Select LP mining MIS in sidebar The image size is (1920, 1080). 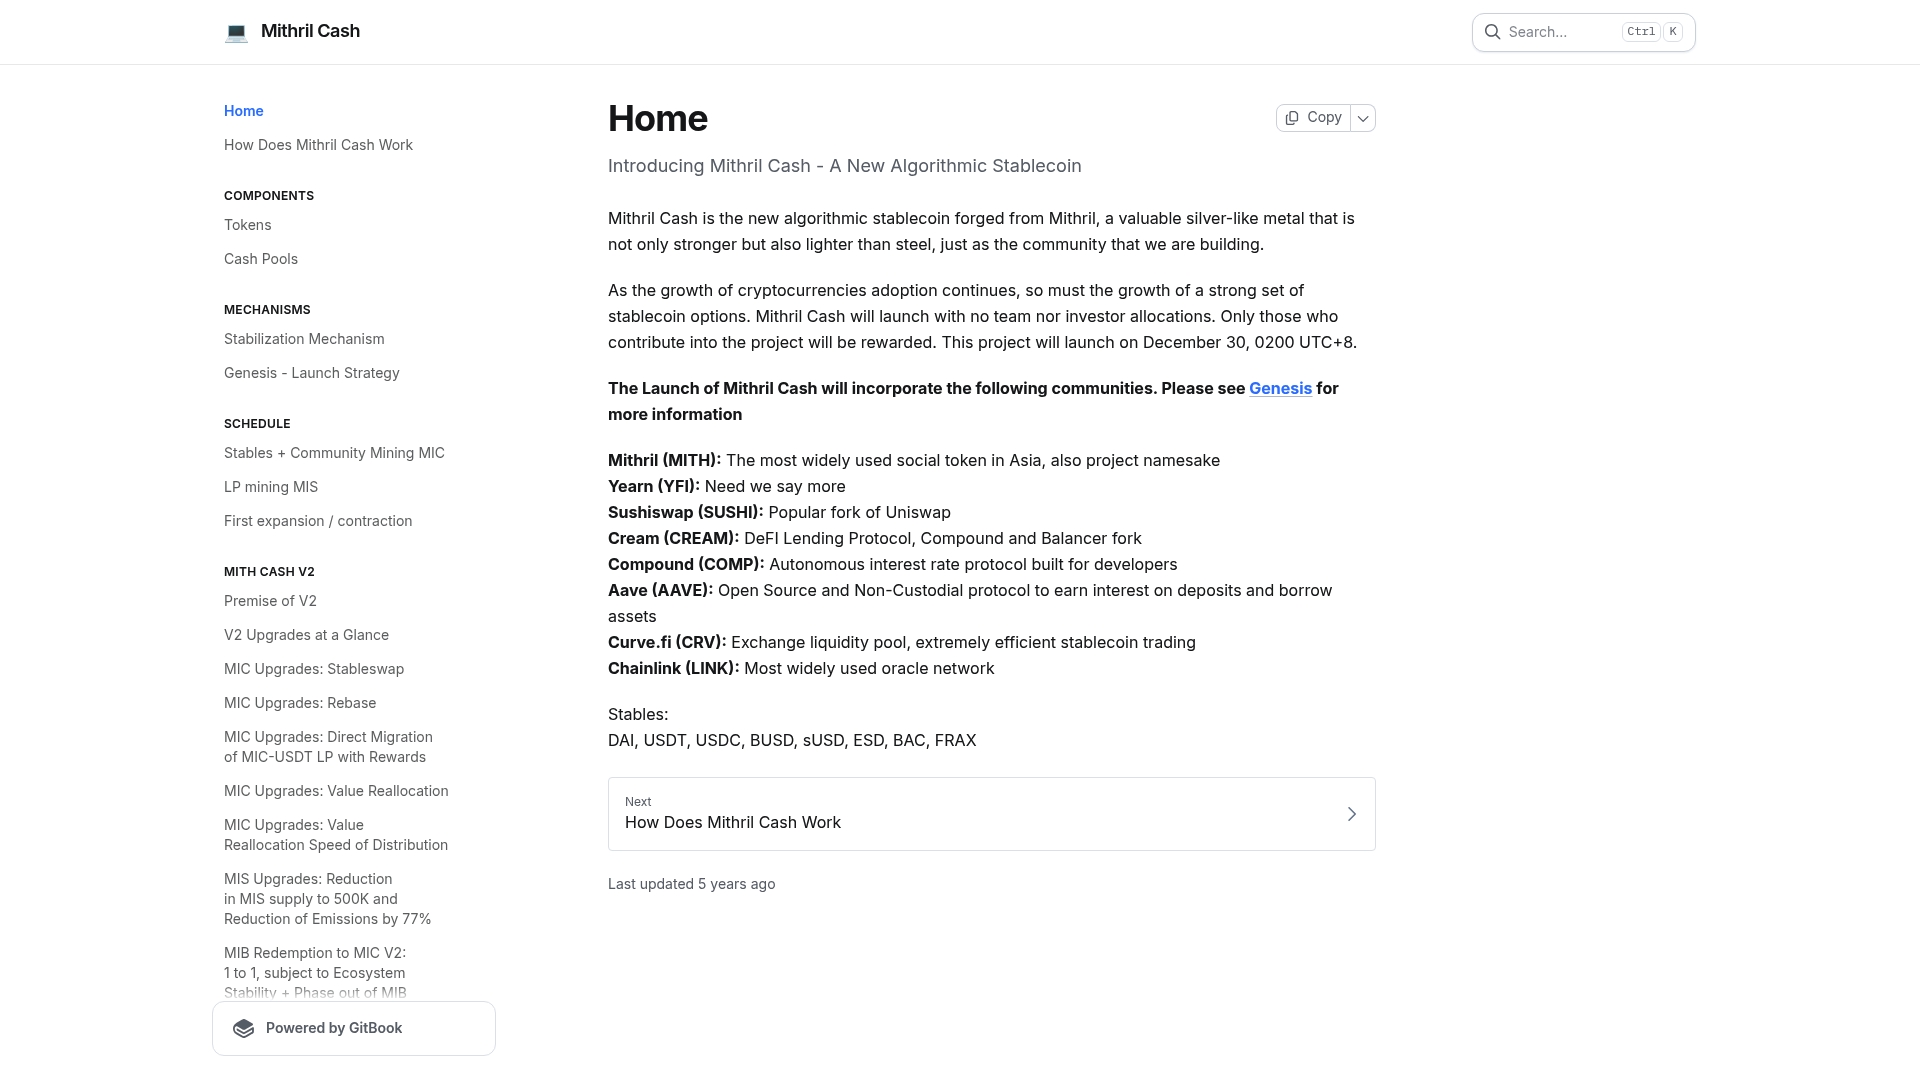[x=271, y=487]
